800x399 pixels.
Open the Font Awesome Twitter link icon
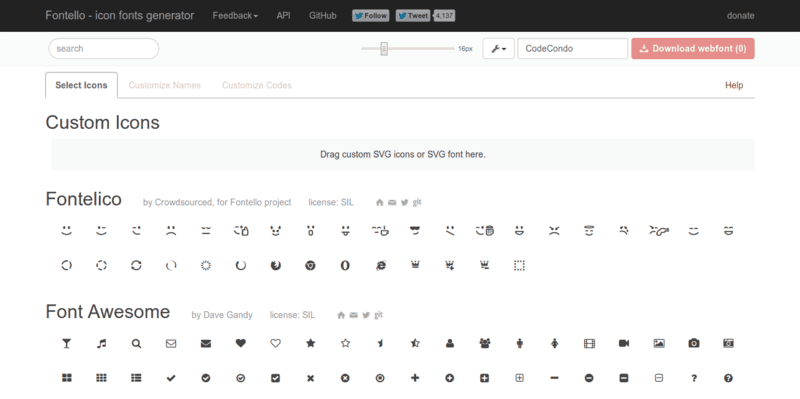tap(366, 315)
